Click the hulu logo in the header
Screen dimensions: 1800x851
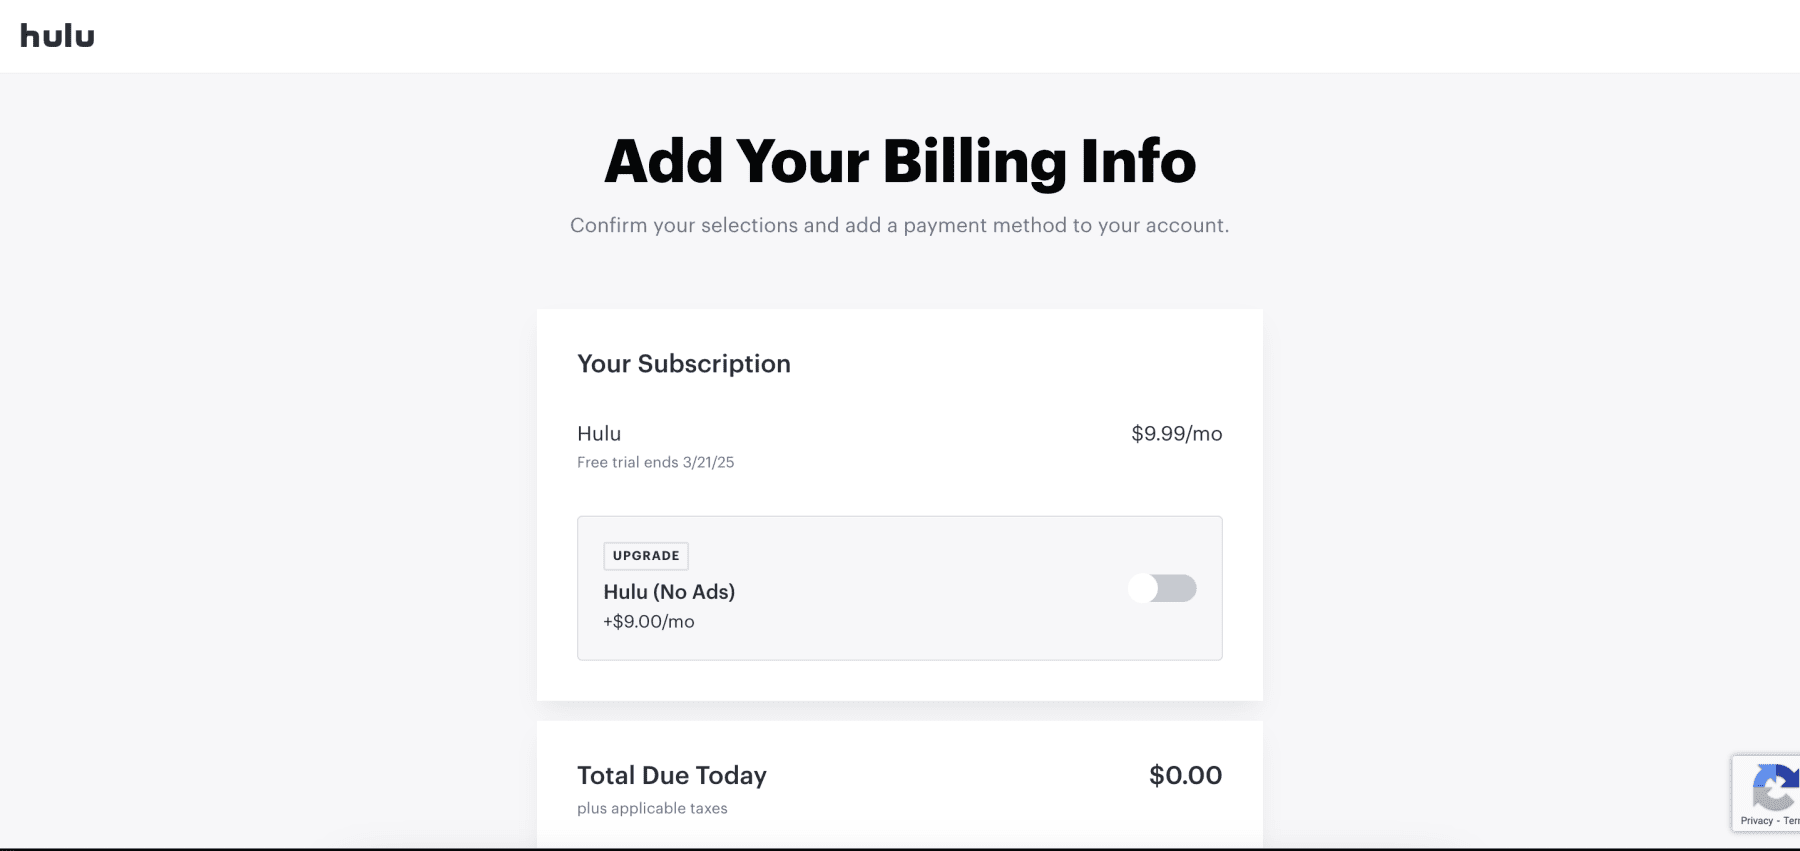(57, 35)
